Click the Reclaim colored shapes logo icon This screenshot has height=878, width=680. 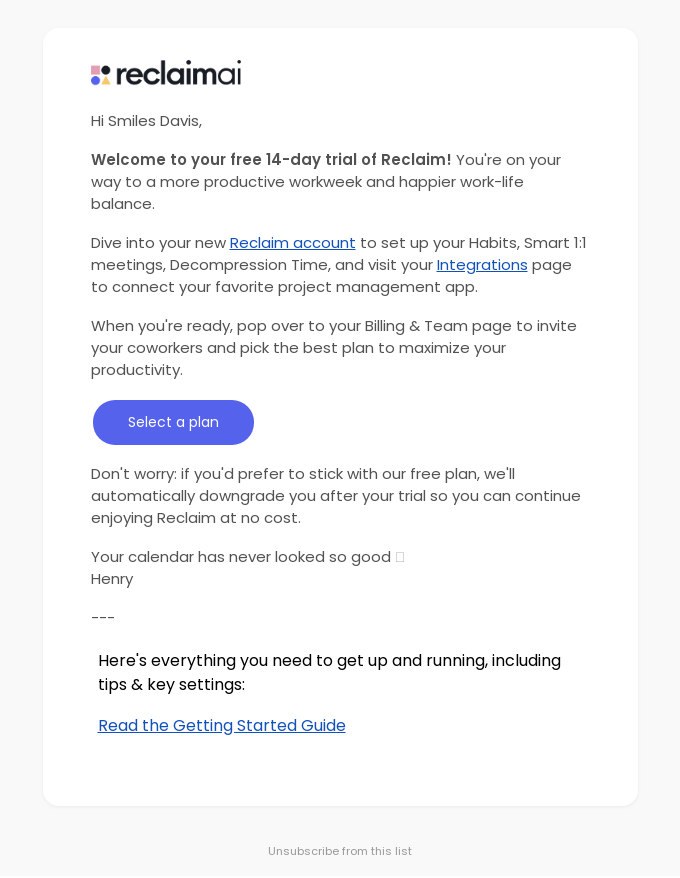click(101, 74)
